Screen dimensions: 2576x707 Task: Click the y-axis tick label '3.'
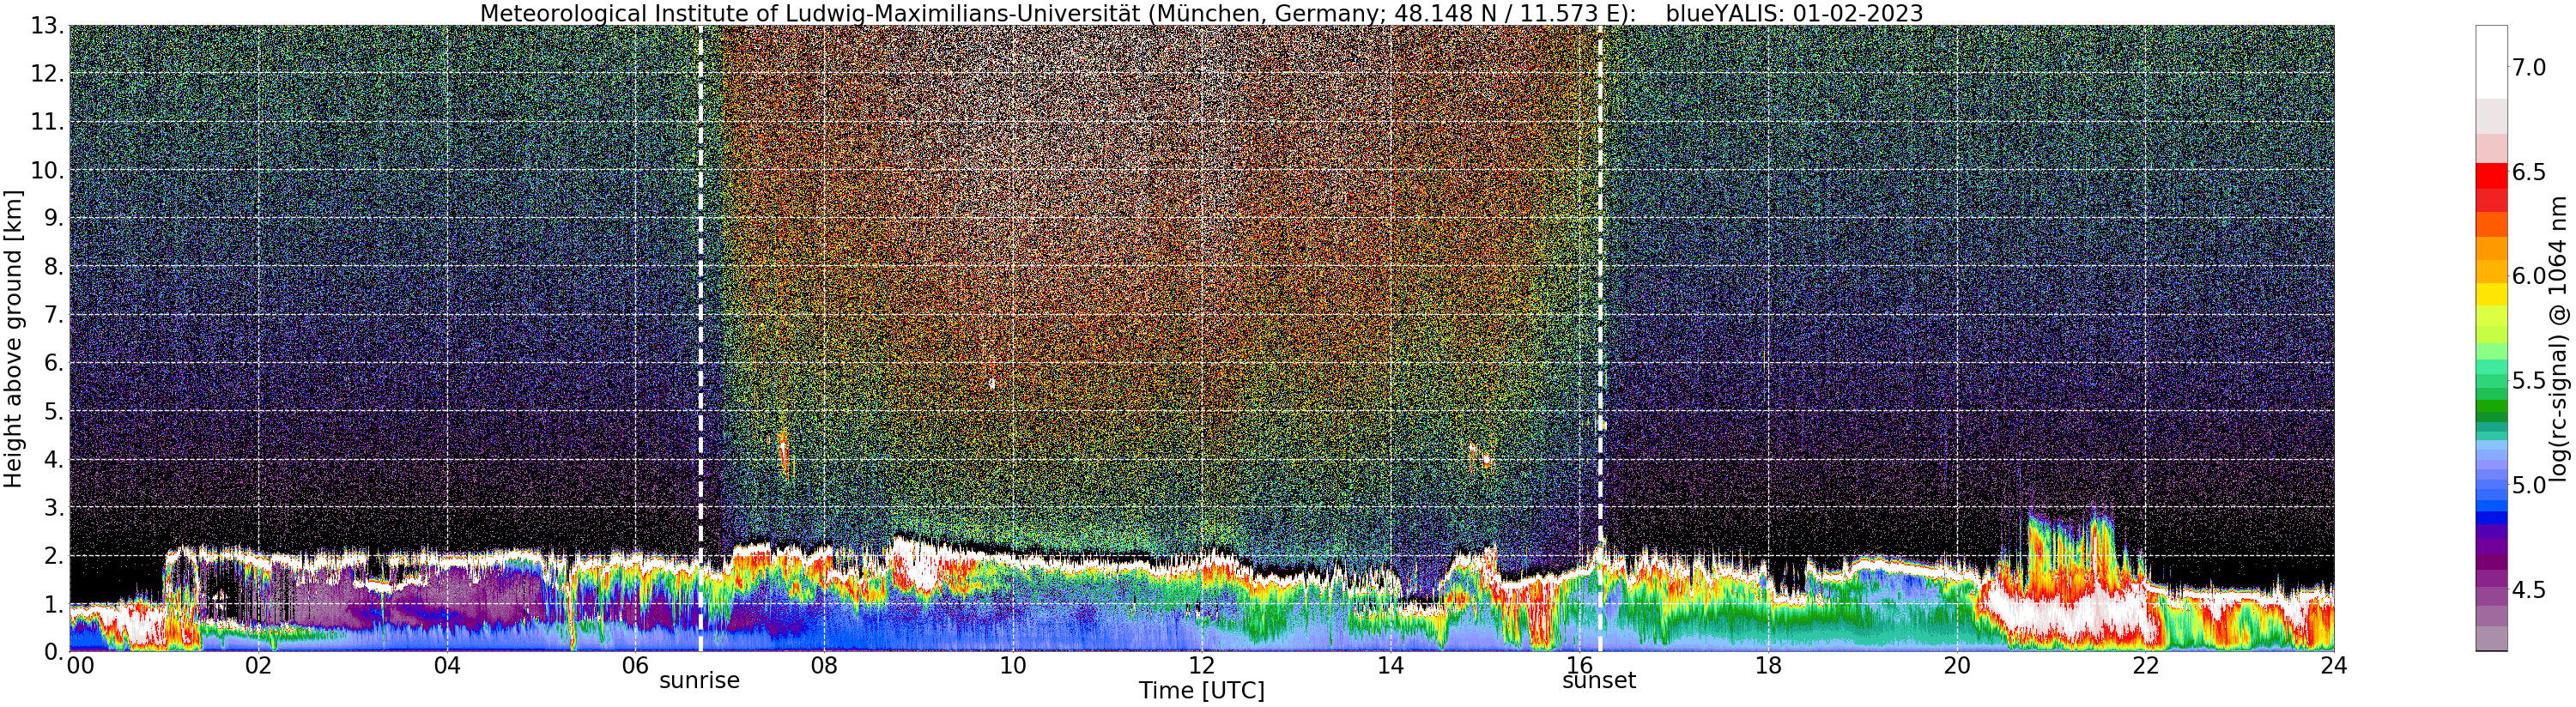coord(52,507)
